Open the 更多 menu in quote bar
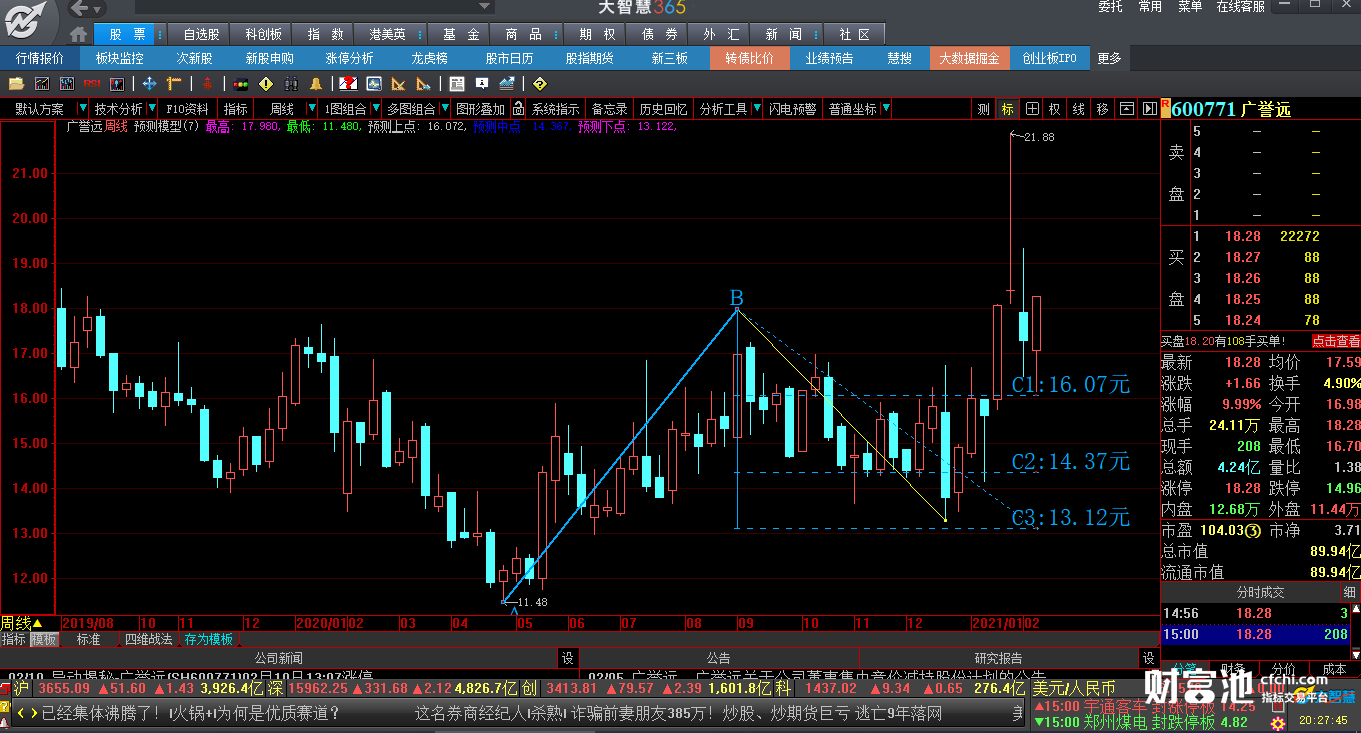 pyautogui.click(x=1109, y=58)
